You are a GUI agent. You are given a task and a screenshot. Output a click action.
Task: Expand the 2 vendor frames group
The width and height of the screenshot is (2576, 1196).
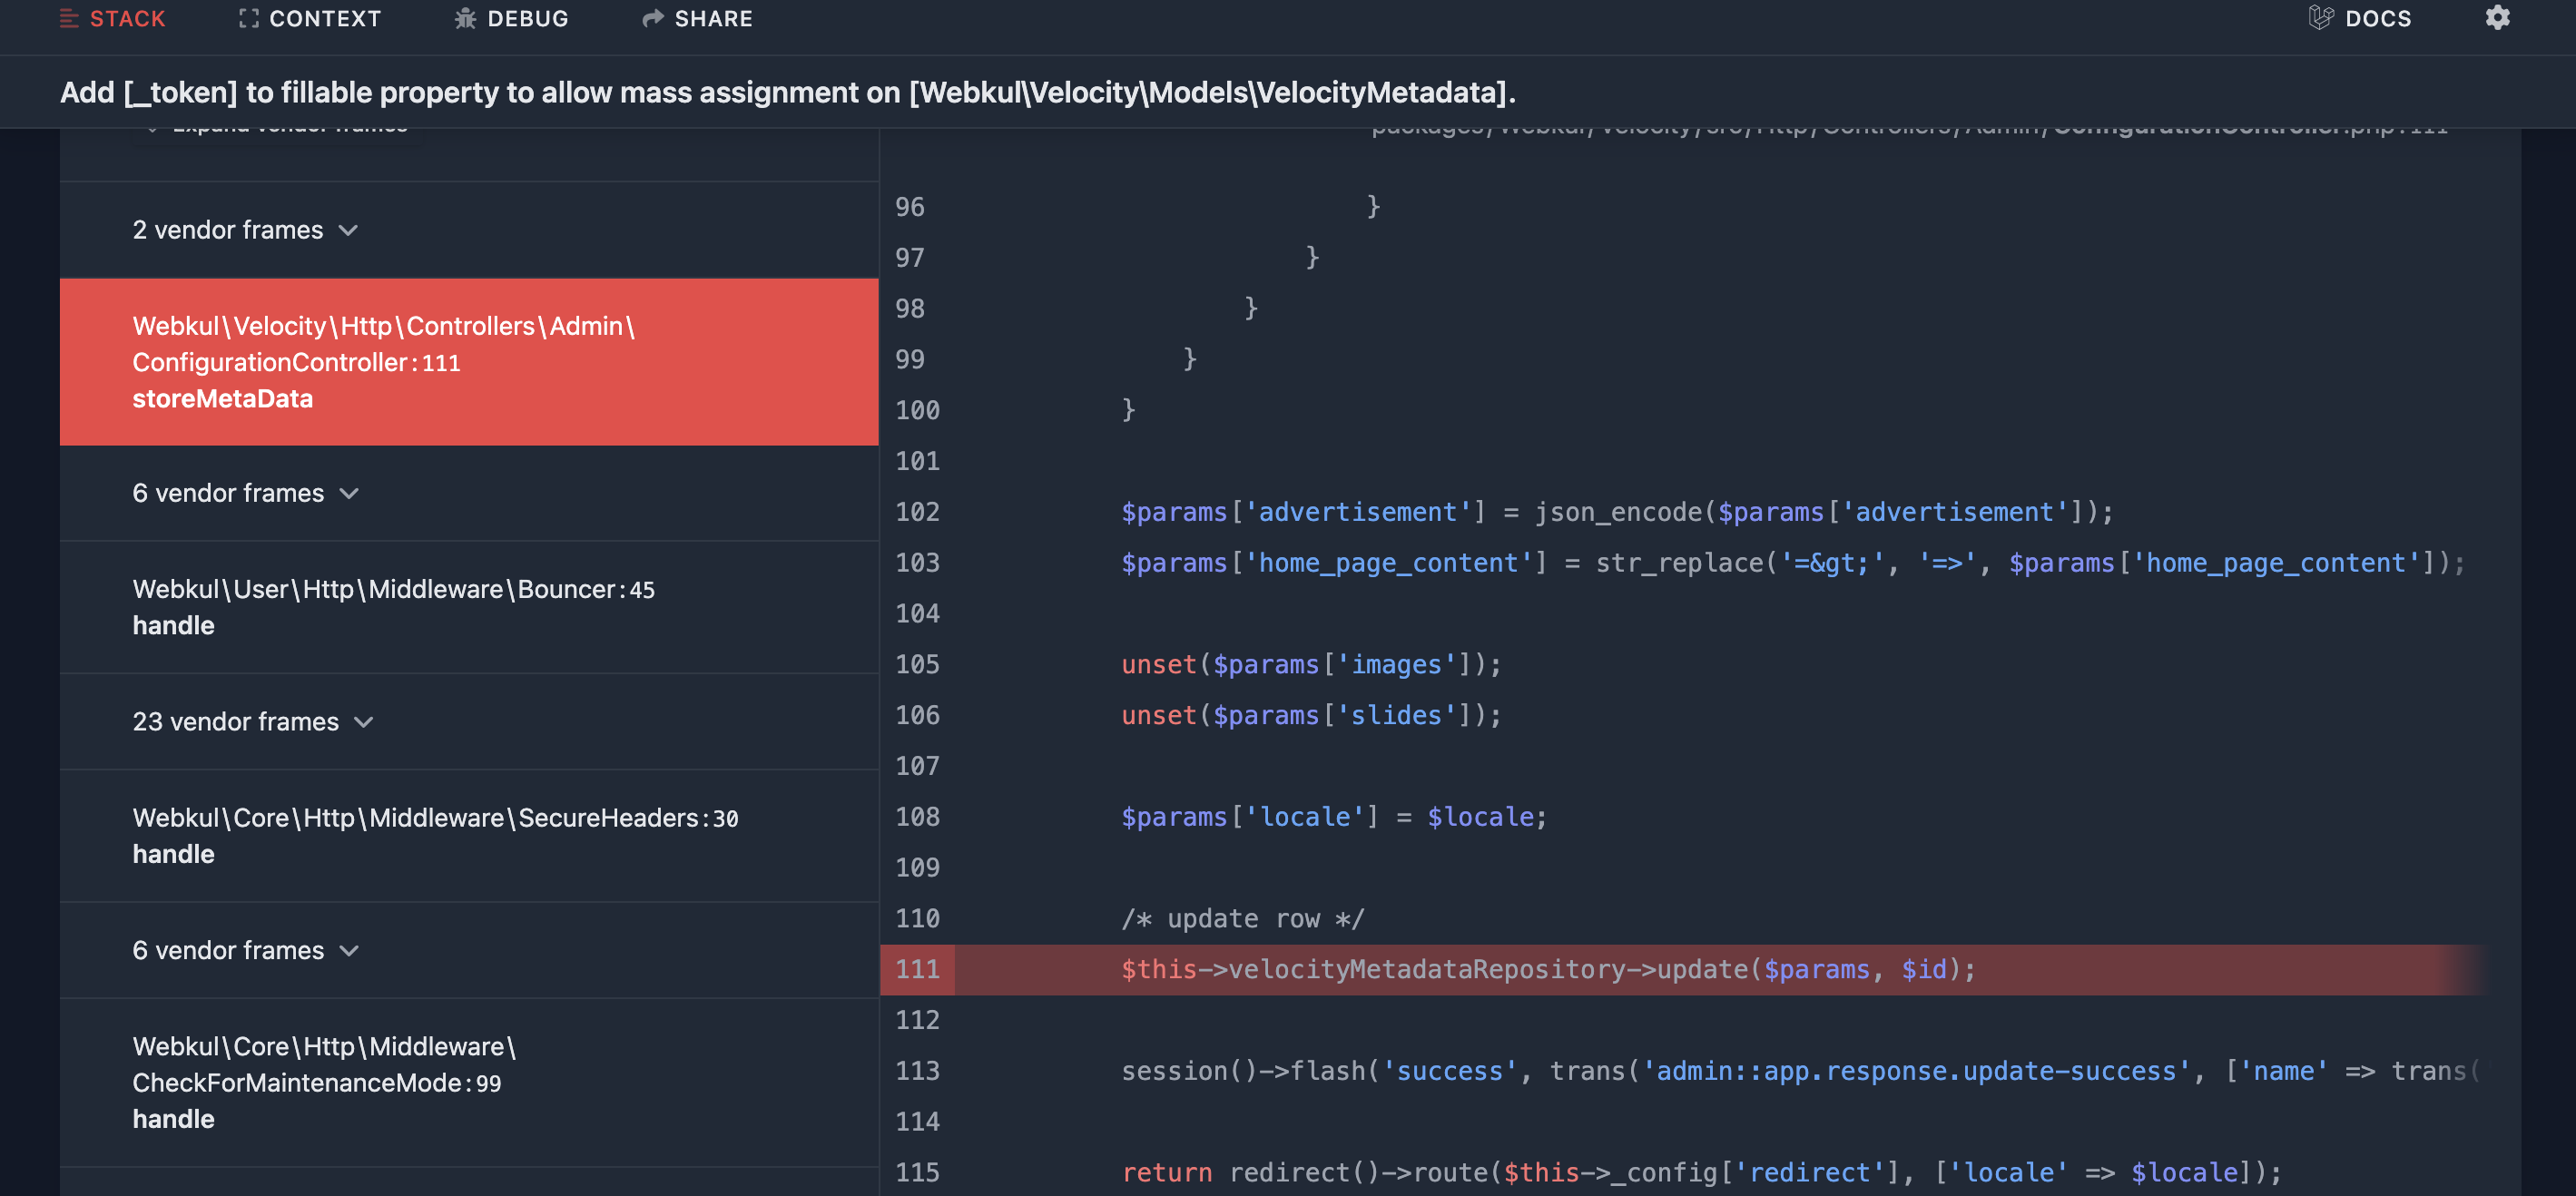(468, 230)
